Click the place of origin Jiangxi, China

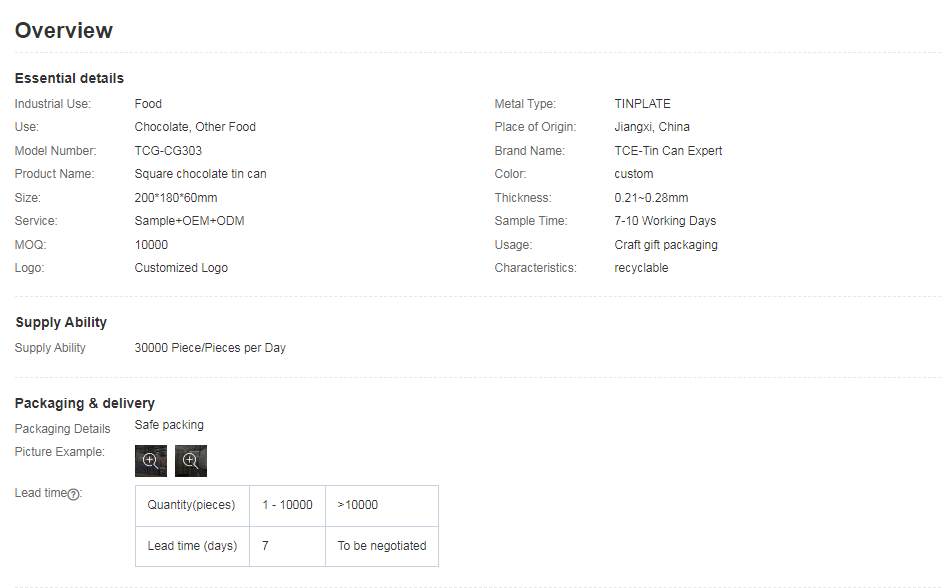[x=652, y=127]
